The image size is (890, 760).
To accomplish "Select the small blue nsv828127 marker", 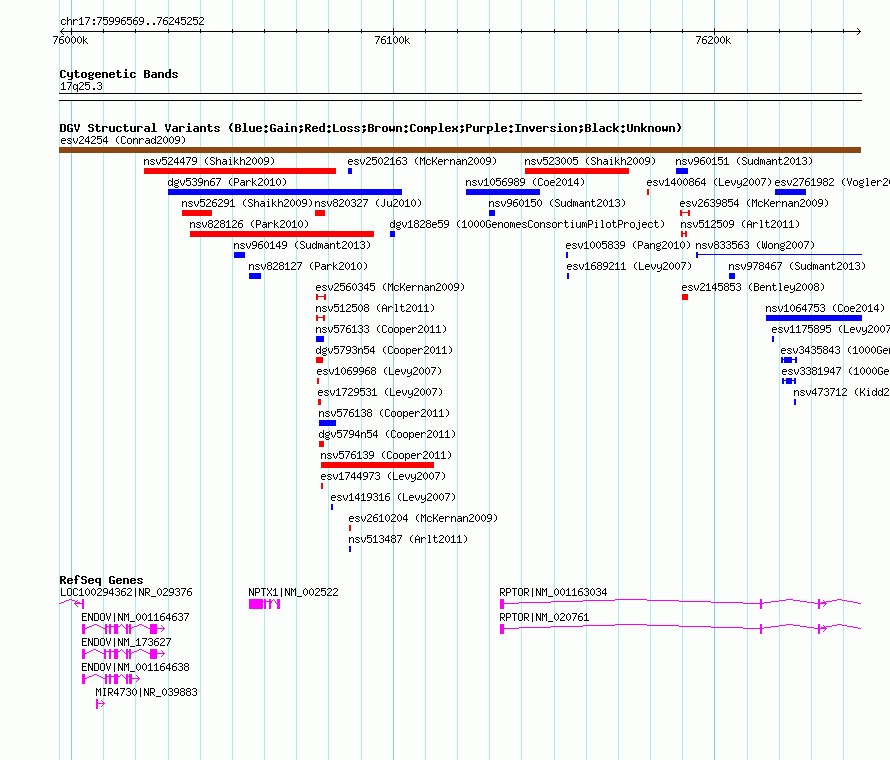I will click(x=255, y=276).
